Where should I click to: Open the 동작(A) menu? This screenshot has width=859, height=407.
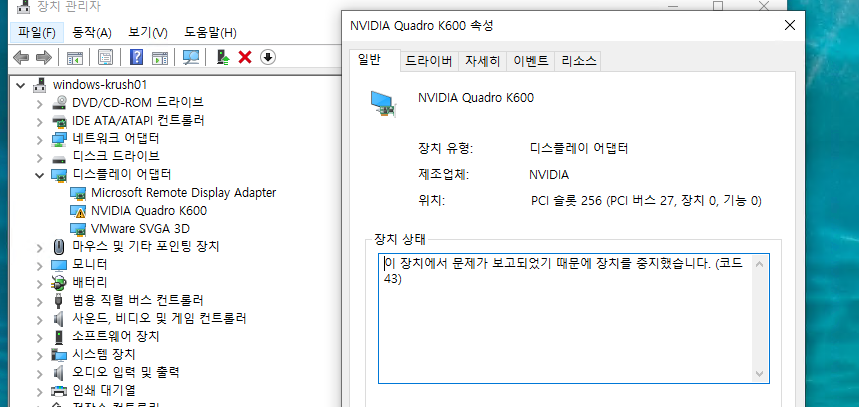(92, 33)
